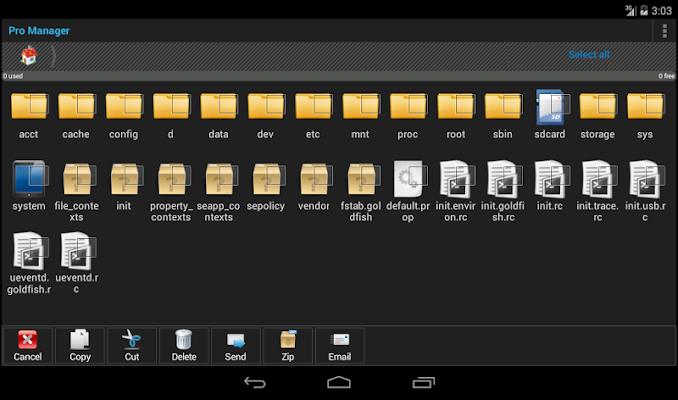Email the selected items
Image resolution: width=678 pixels, height=400 pixels.
[339, 346]
